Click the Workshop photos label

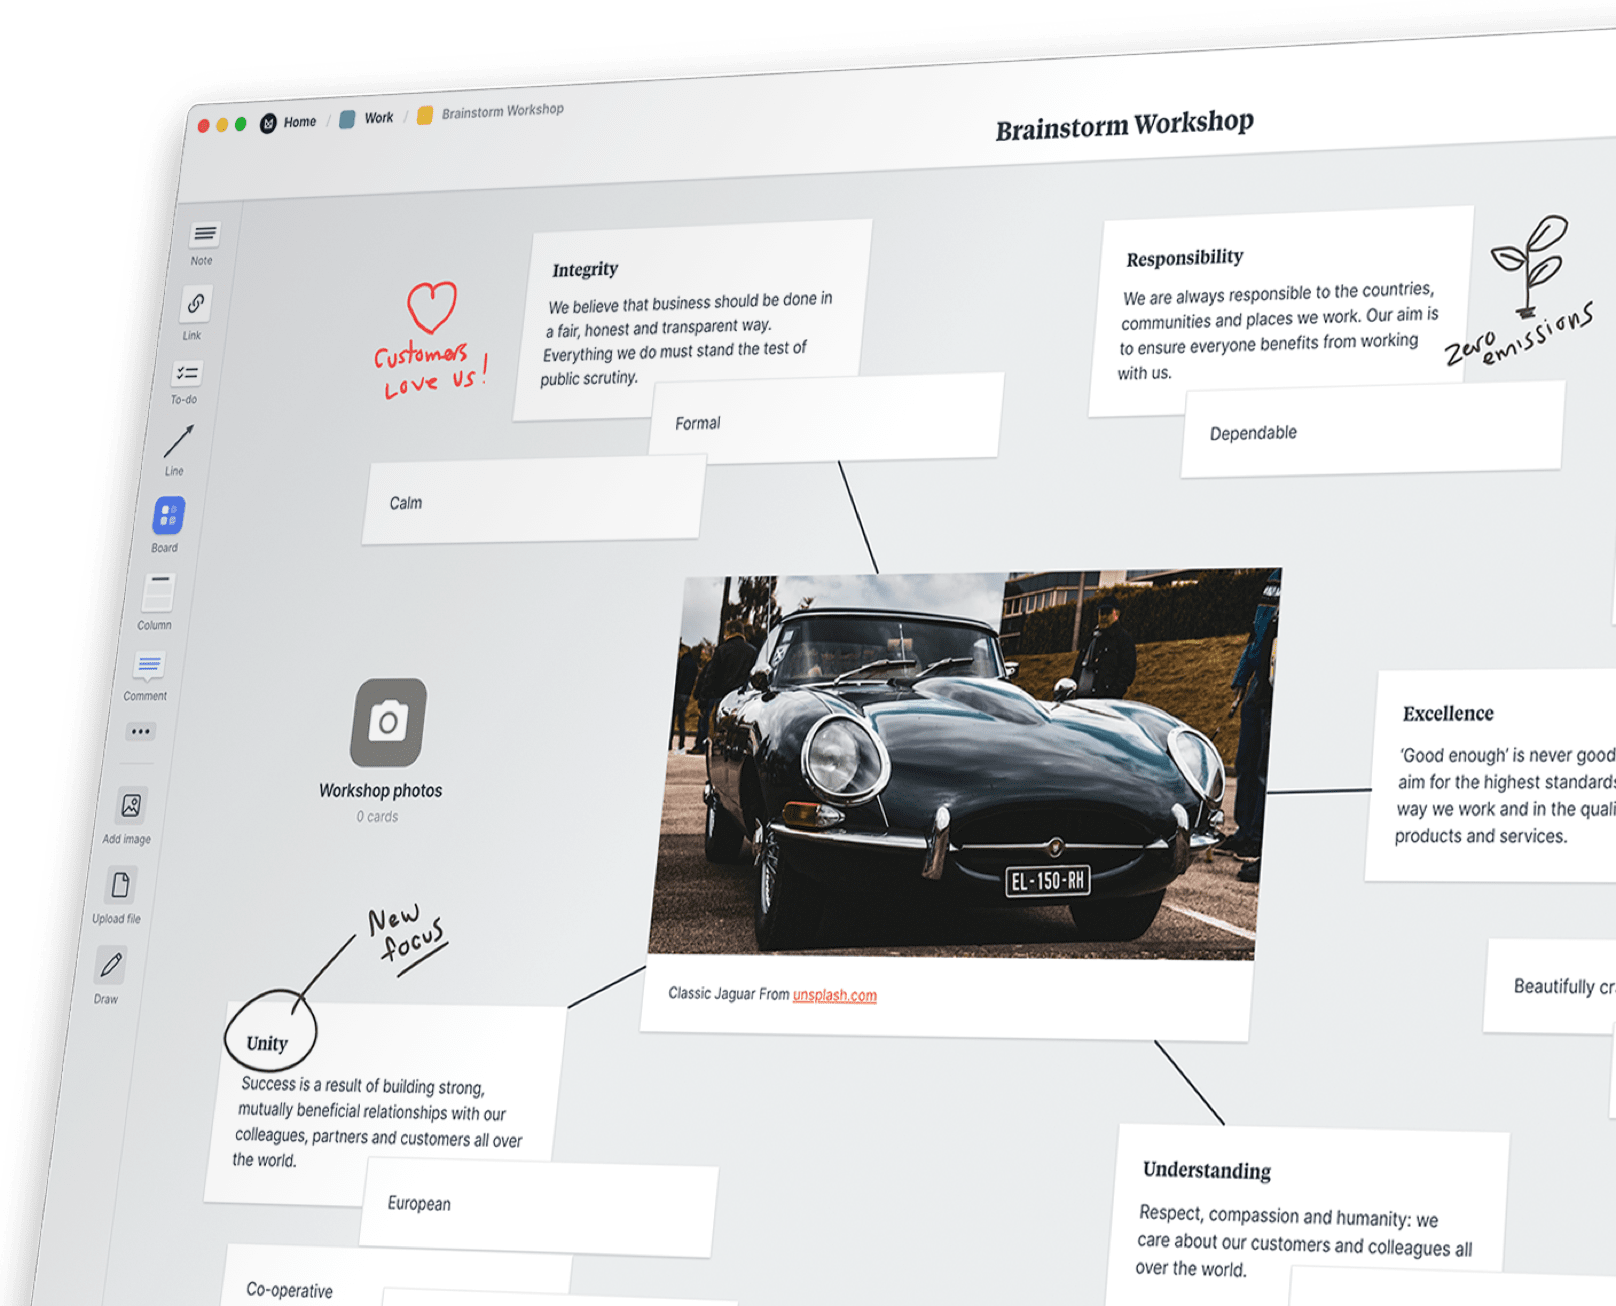pyautogui.click(x=381, y=791)
